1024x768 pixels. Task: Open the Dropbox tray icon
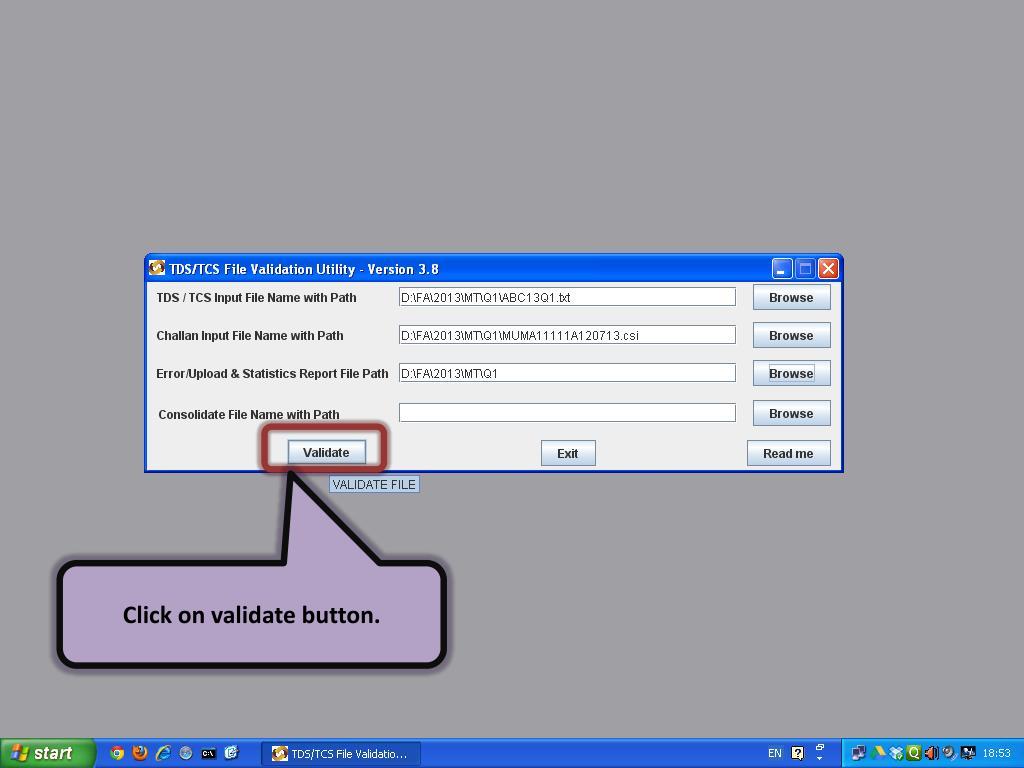(x=896, y=754)
